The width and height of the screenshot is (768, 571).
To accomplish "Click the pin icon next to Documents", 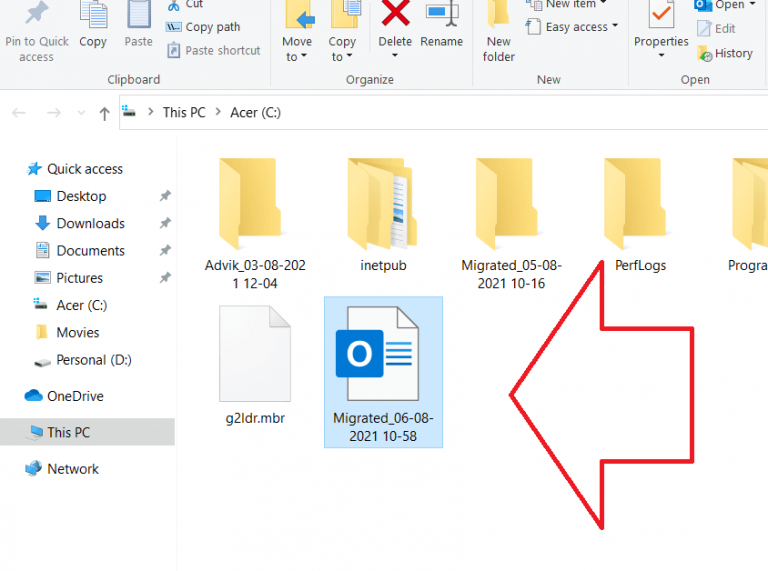I will pos(165,251).
